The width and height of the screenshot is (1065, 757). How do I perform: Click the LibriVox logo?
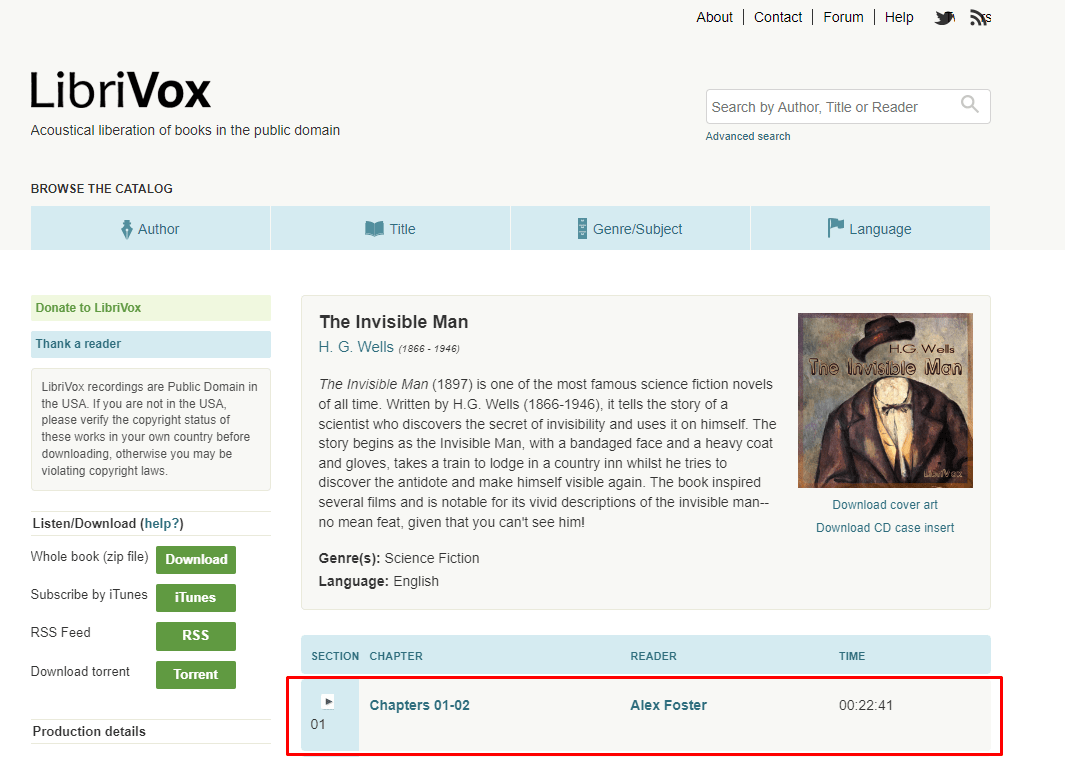click(x=121, y=90)
